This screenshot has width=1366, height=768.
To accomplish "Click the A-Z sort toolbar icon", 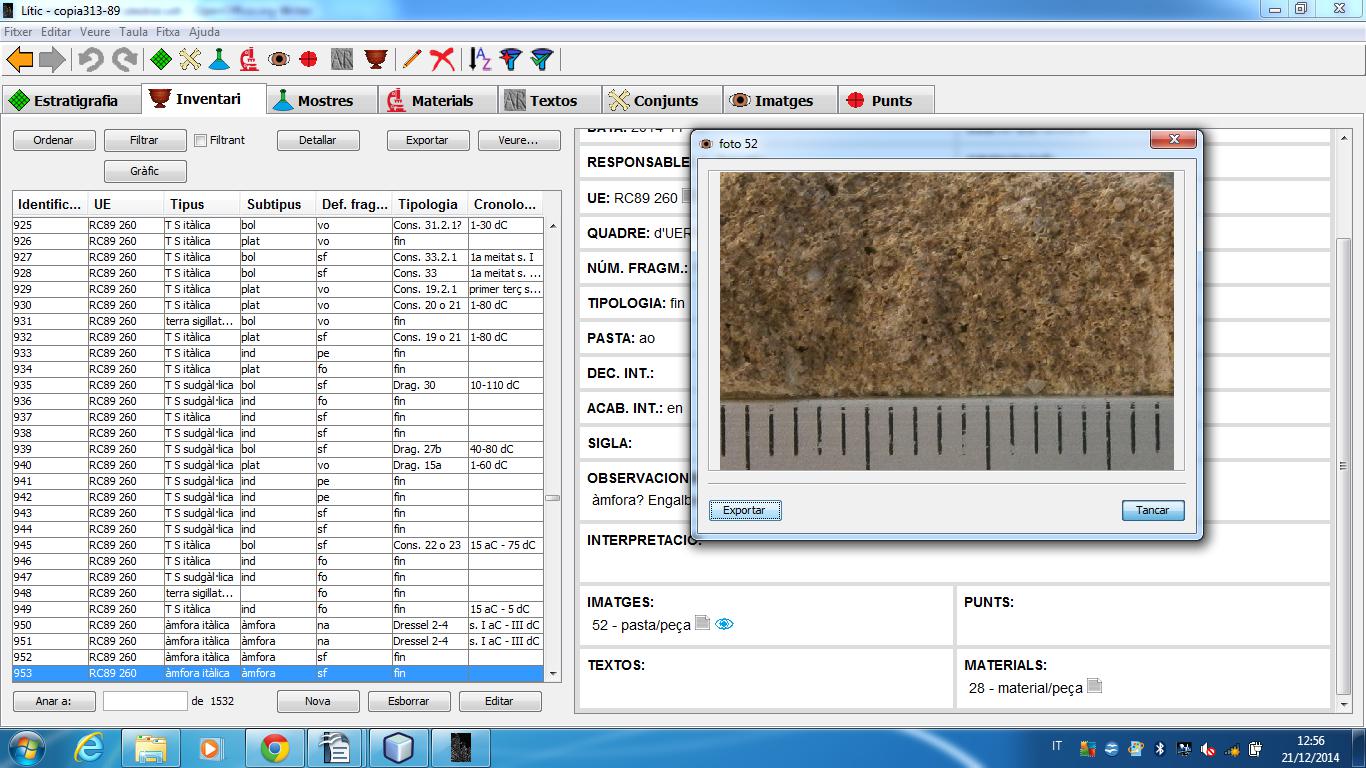I will (480, 60).
